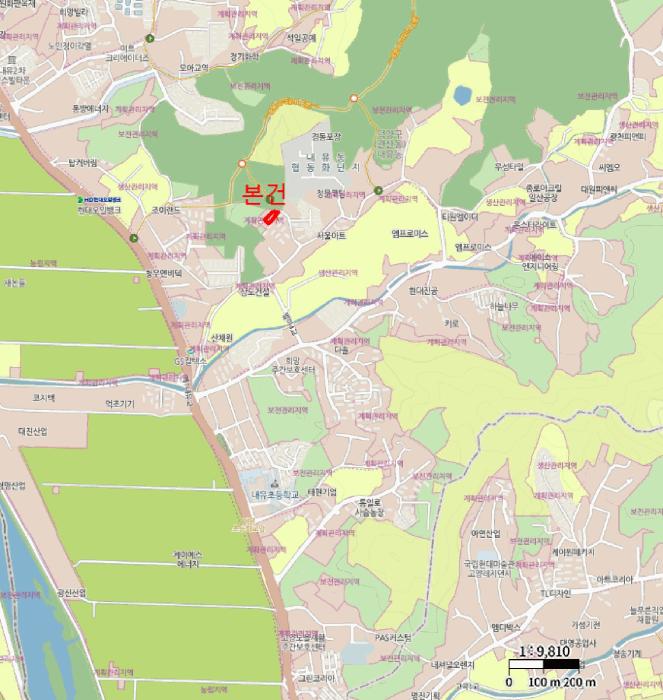Select the 현대진공 label
This screenshot has height=700, width=663.
click(423, 291)
